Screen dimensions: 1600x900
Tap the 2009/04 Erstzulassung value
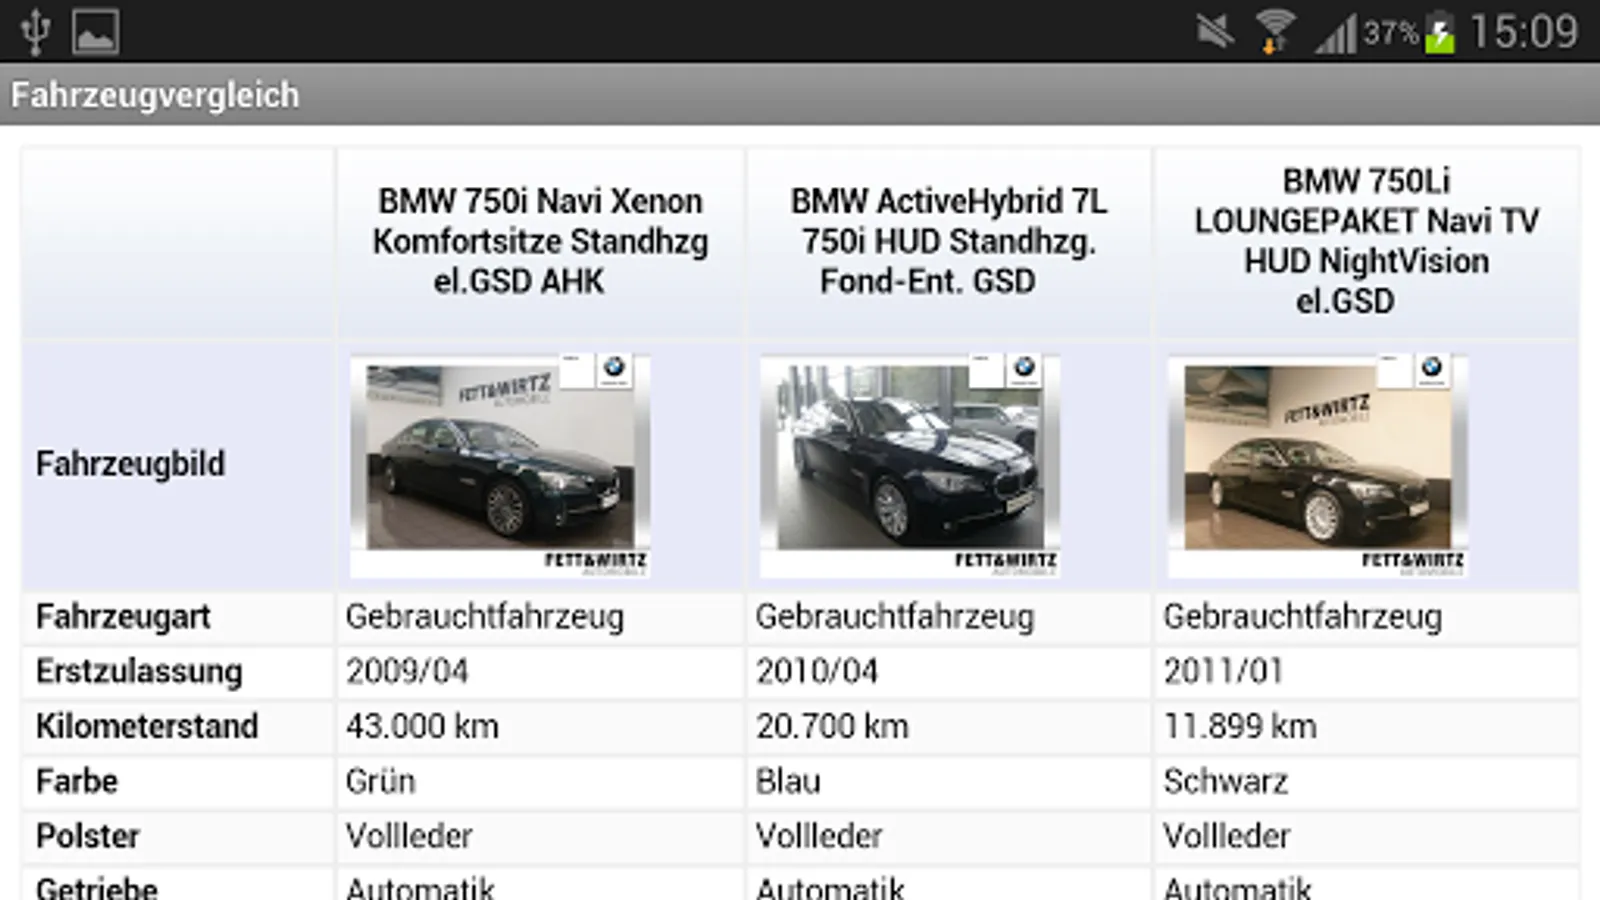(407, 671)
